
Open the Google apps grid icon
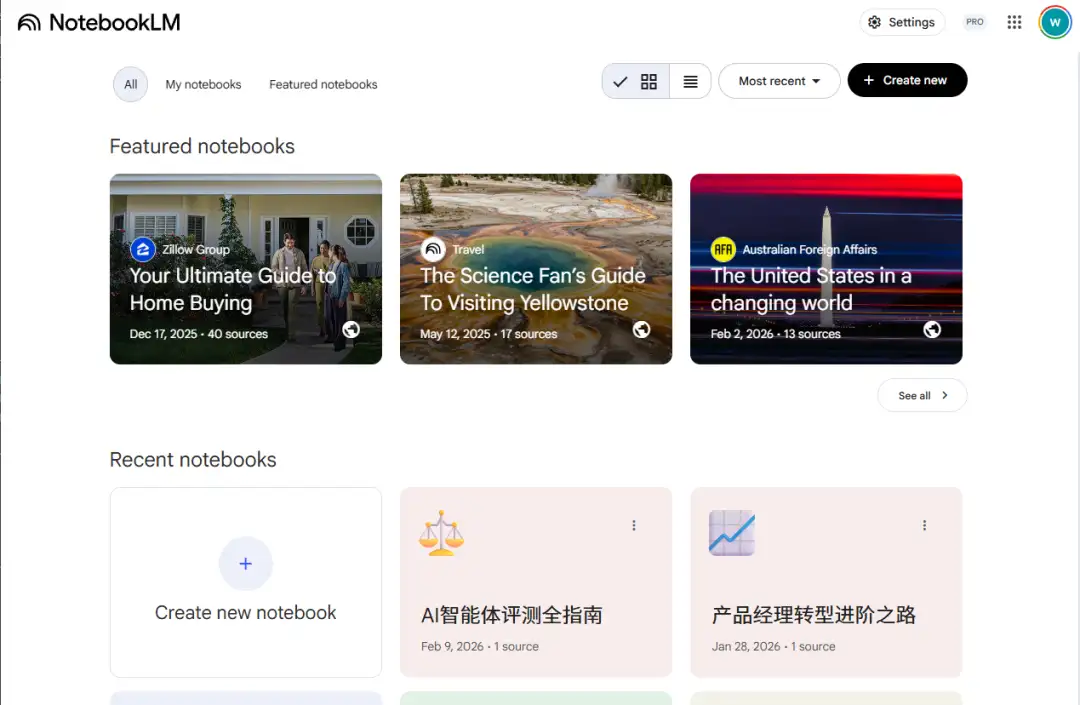click(x=1014, y=22)
